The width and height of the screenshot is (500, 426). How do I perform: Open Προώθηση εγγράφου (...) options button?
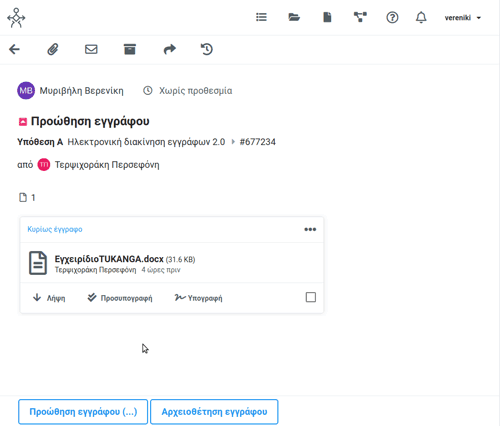[83, 412]
